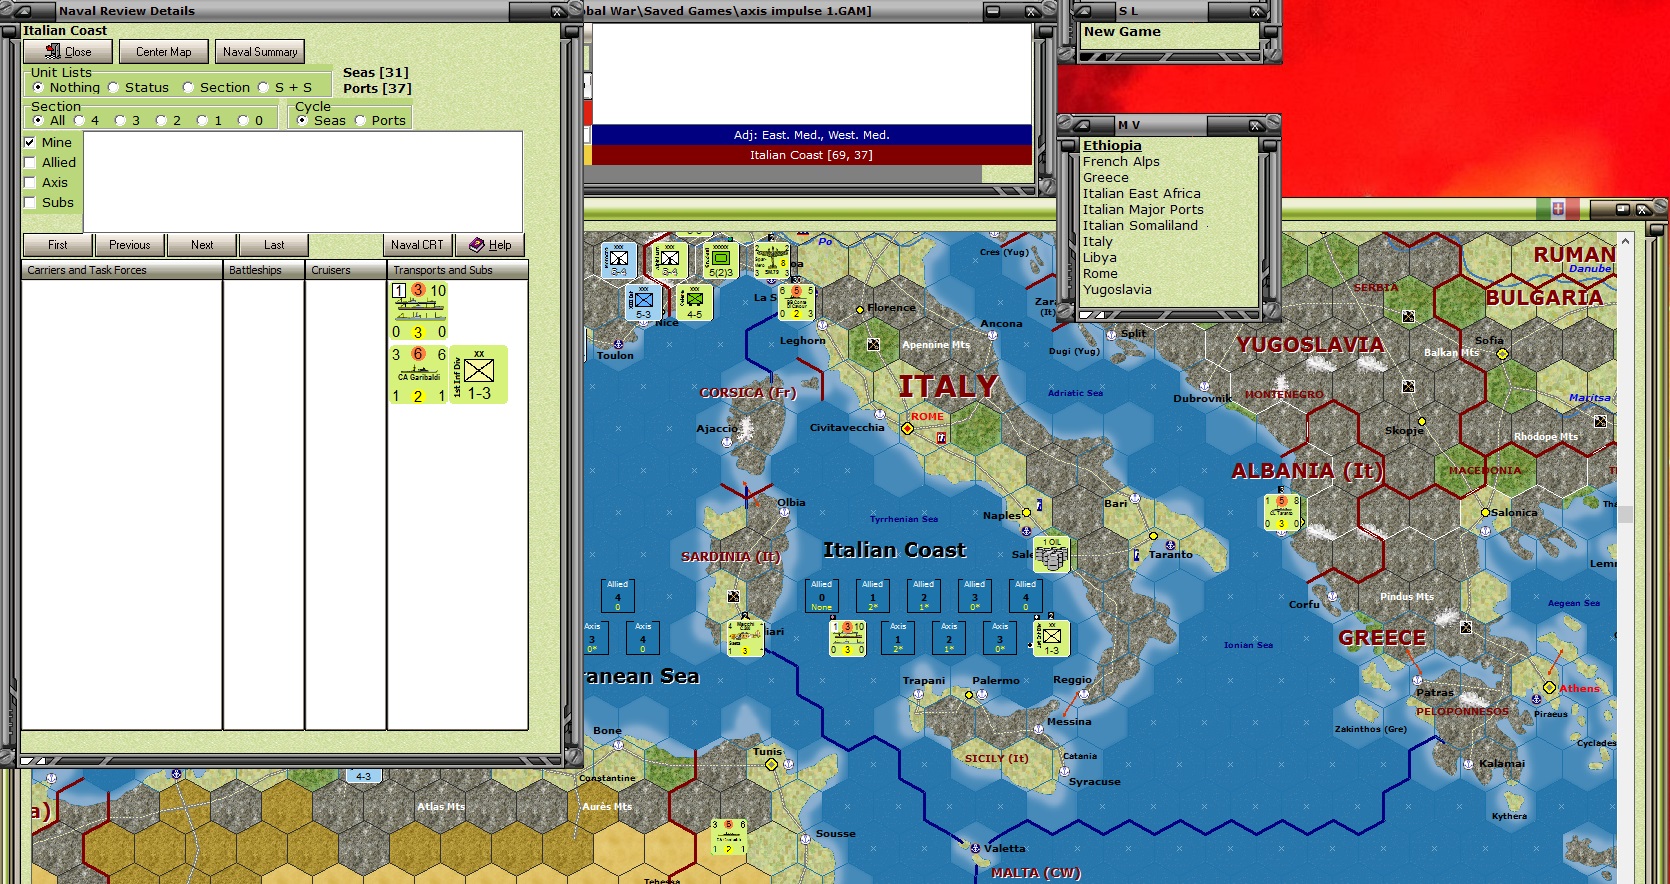Select the Status unit list option
This screenshot has height=884, width=1670.
113,88
